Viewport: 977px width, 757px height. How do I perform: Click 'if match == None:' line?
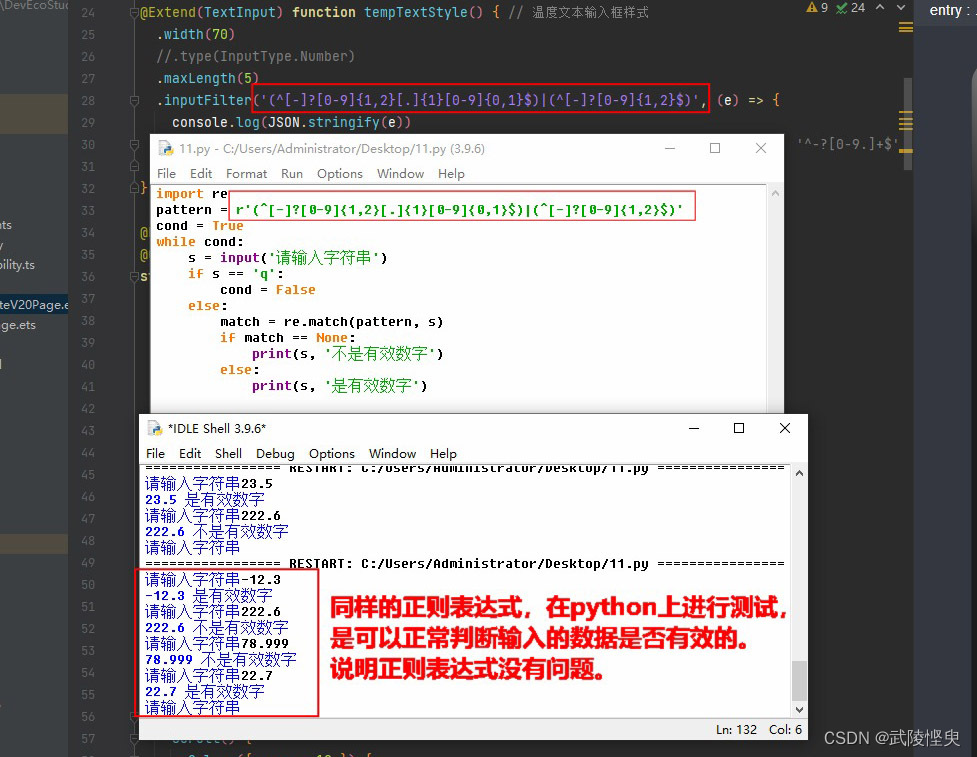point(287,338)
